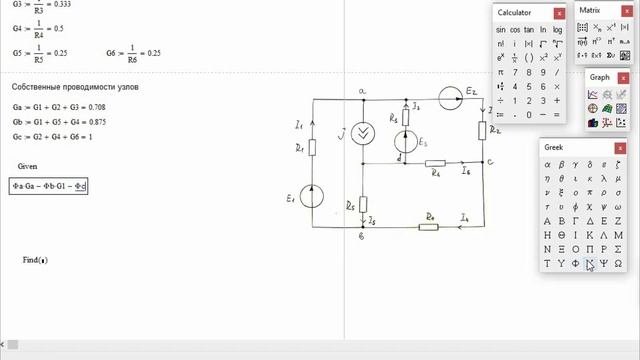The height and width of the screenshot is (360, 640).
Task: Click the Russian heading Собственные проводимости узлов
Action: pyautogui.click(x=75, y=87)
